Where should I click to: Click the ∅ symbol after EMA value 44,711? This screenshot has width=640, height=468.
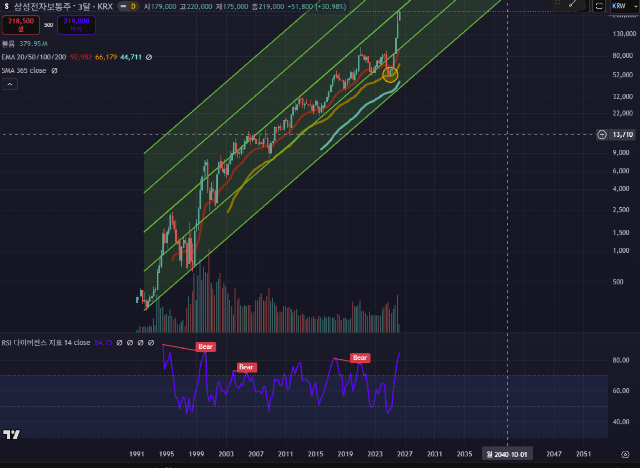click(x=149, y=57)
